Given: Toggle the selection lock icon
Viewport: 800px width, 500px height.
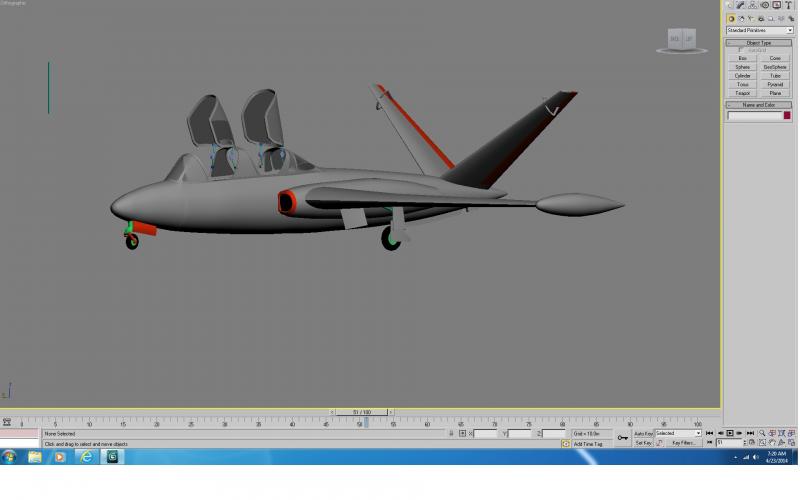Looking at the screenshot, I should click(x=451, y=433).
